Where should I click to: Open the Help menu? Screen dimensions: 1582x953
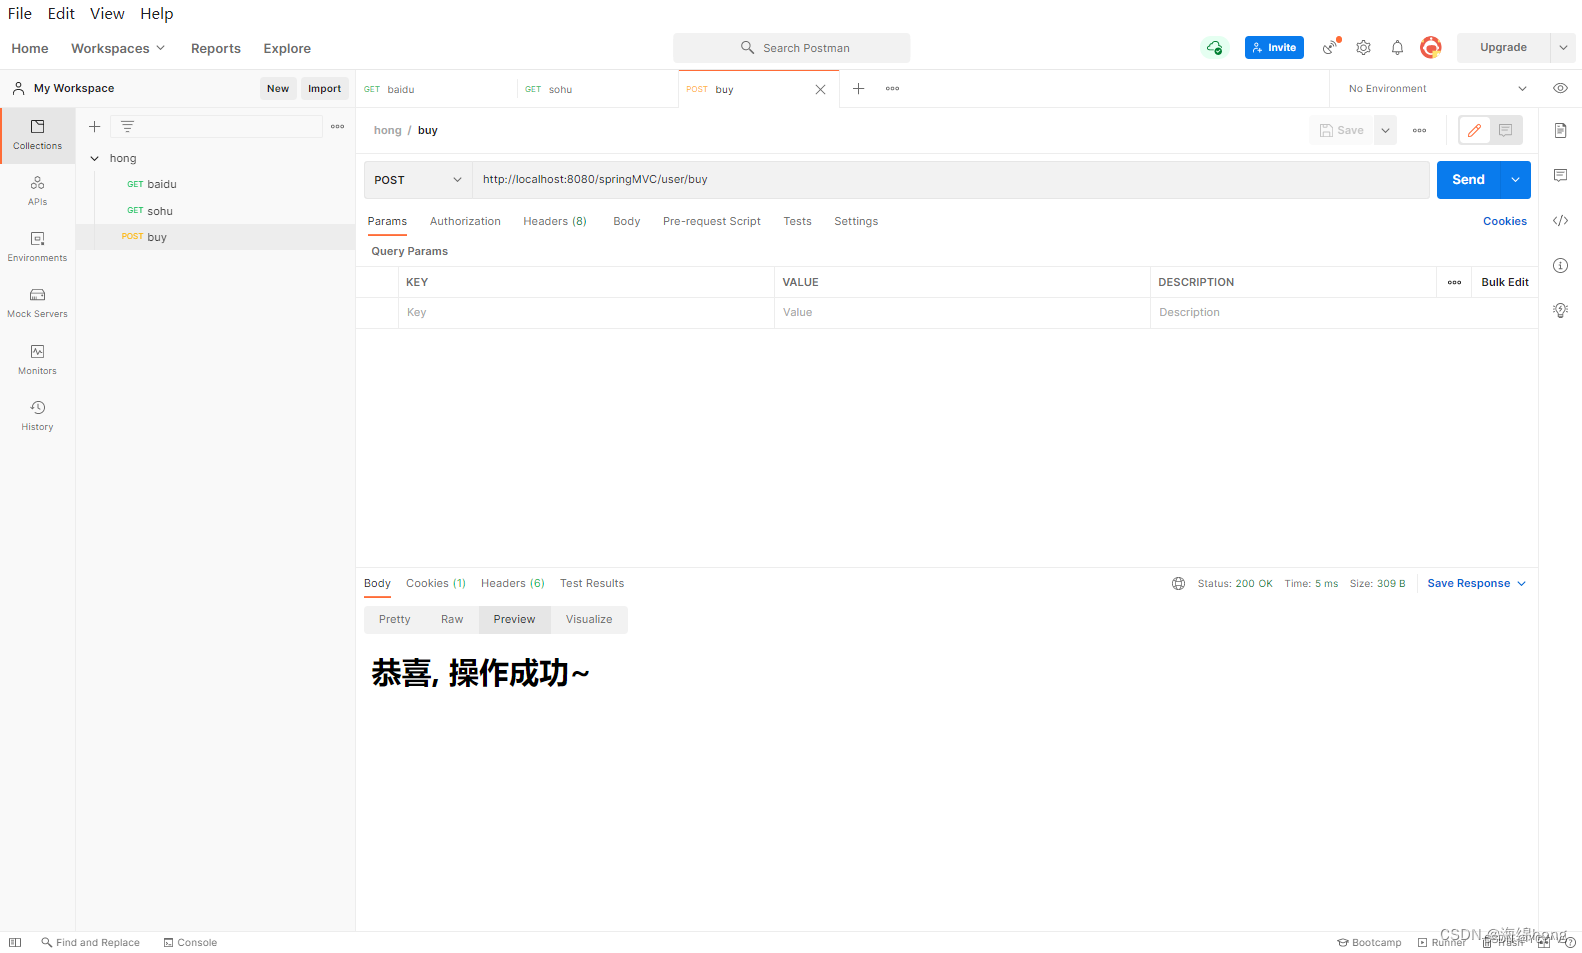click(x=156, y=13)
